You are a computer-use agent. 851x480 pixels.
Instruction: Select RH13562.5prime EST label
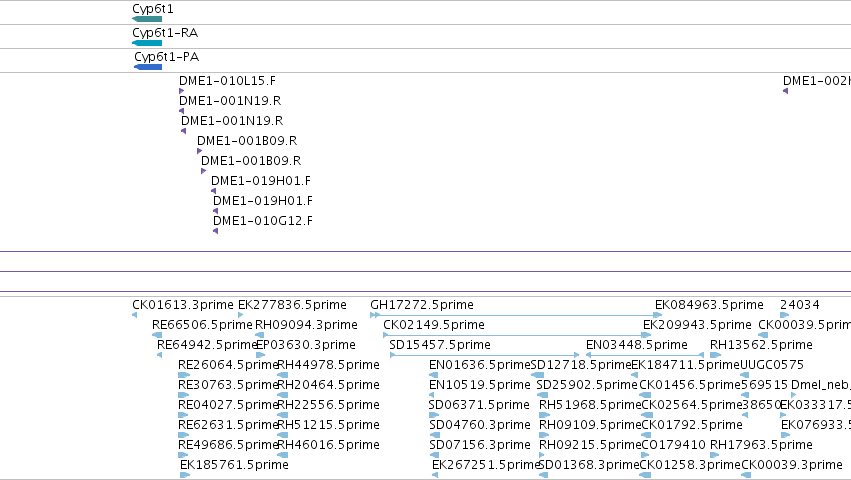click(x=761, y=345)
